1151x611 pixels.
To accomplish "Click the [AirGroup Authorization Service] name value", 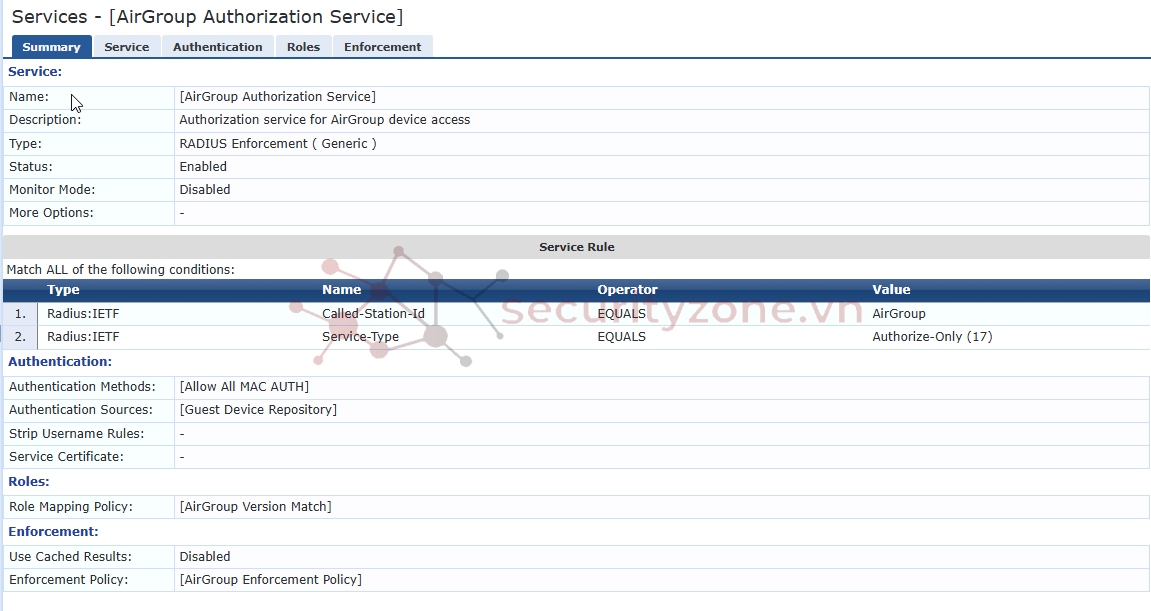I will tap(277, 97).
